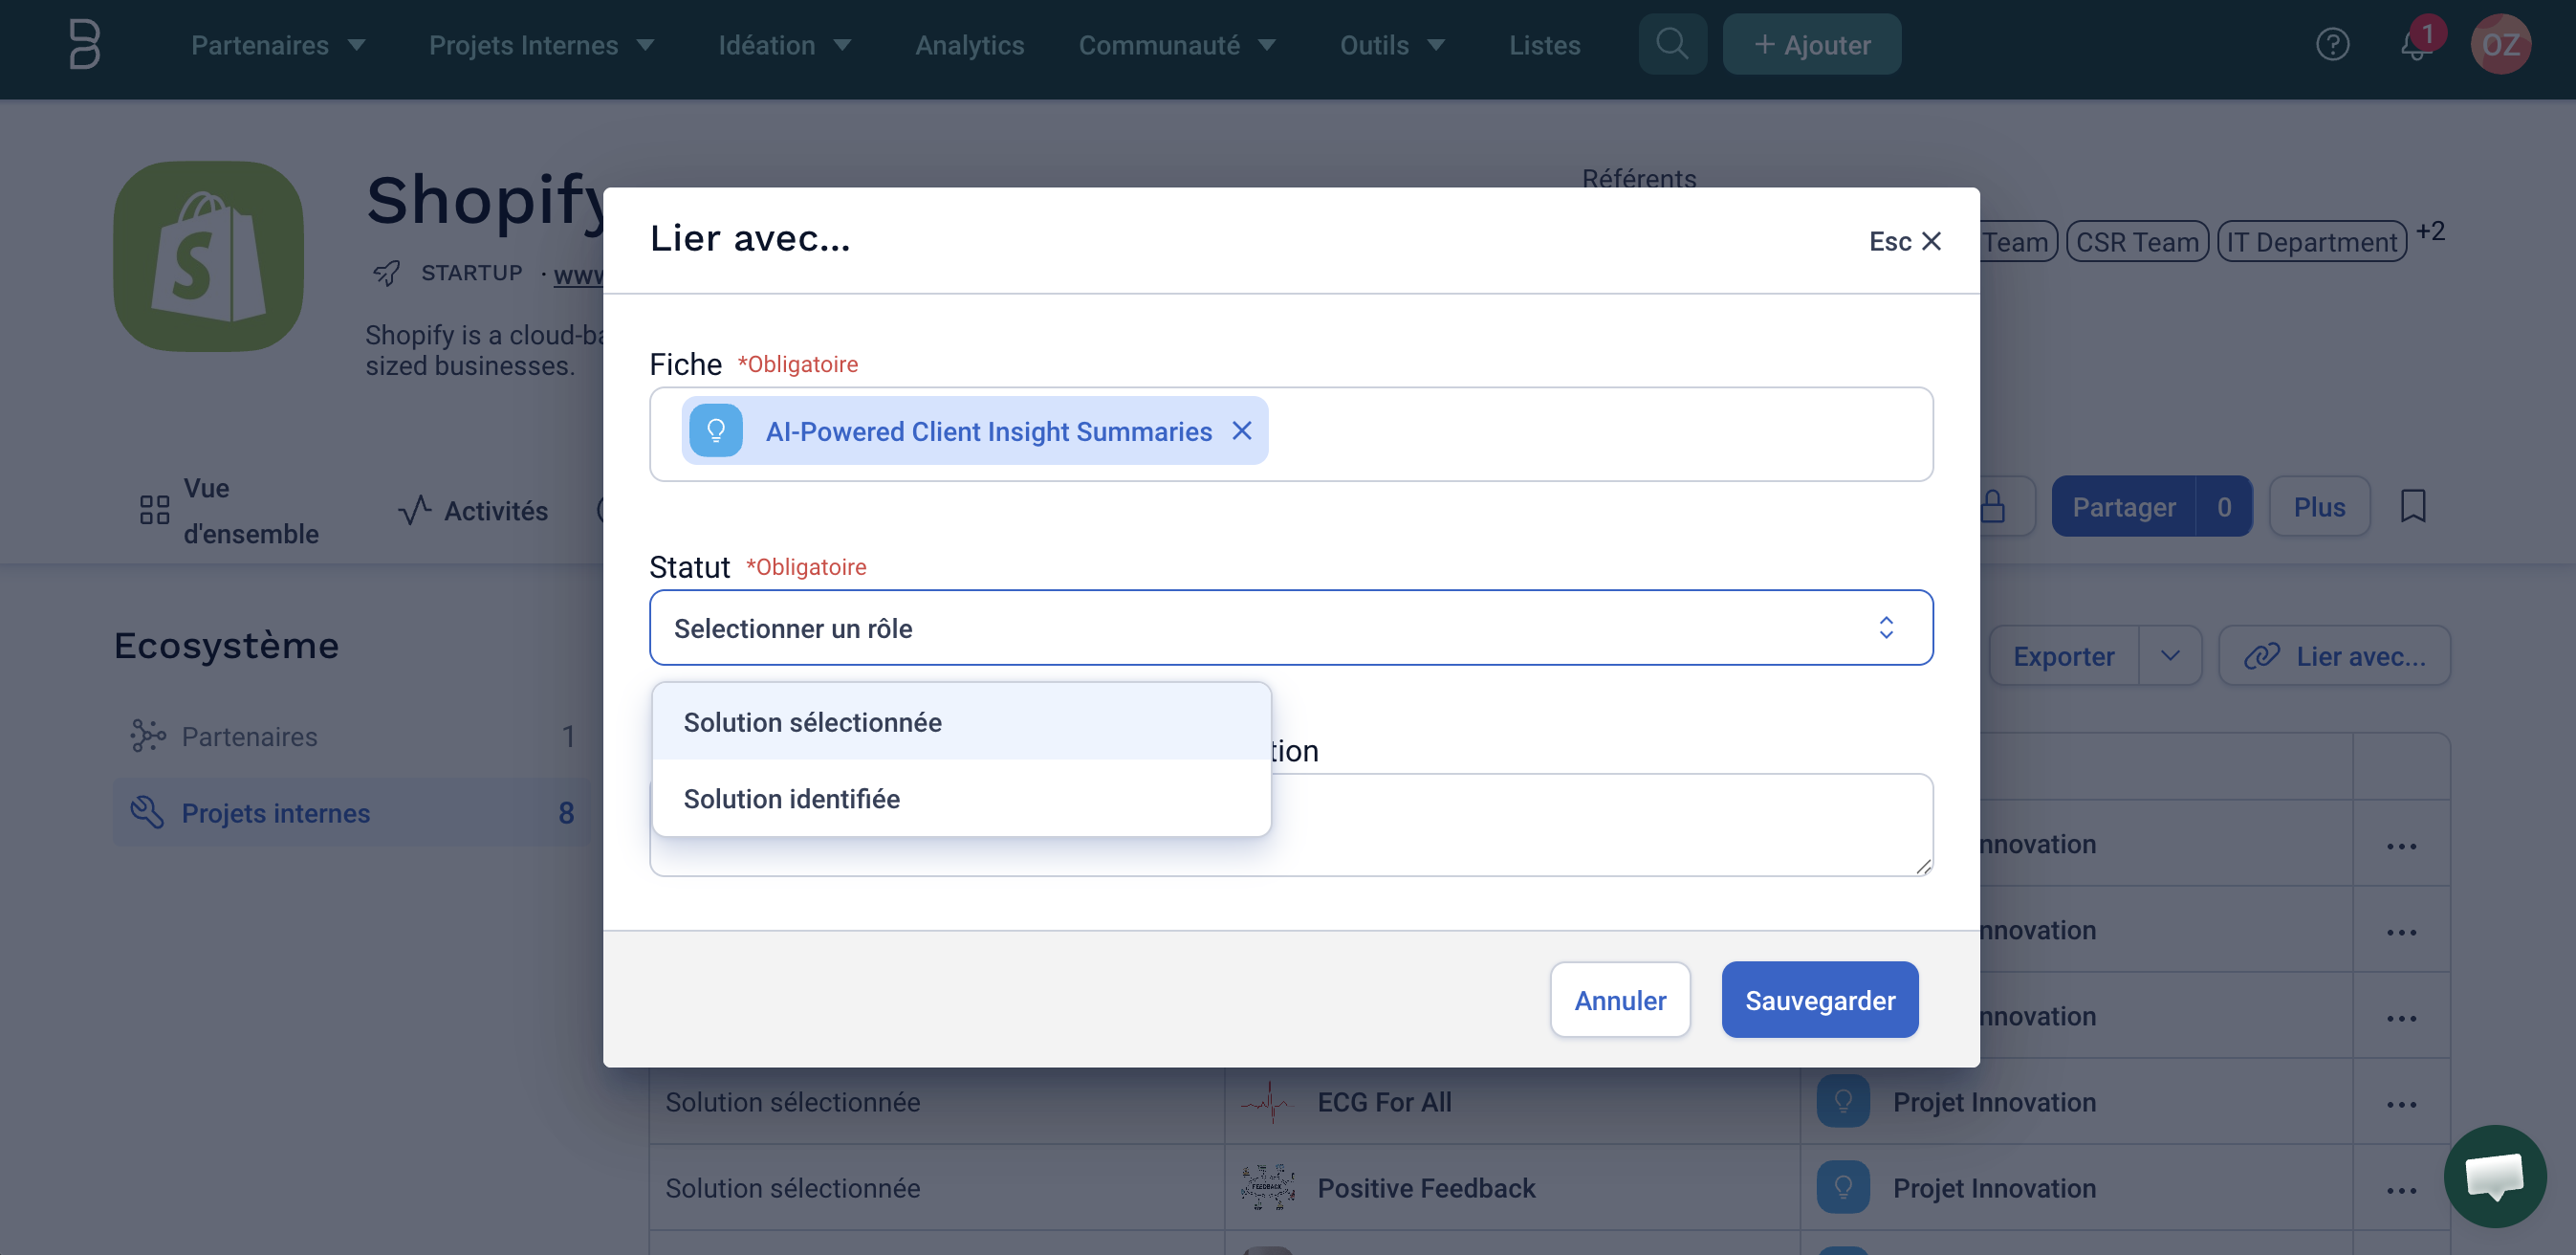Click the ECG For All row title
The image size is (2576, 1255).
point(1384,1102)
